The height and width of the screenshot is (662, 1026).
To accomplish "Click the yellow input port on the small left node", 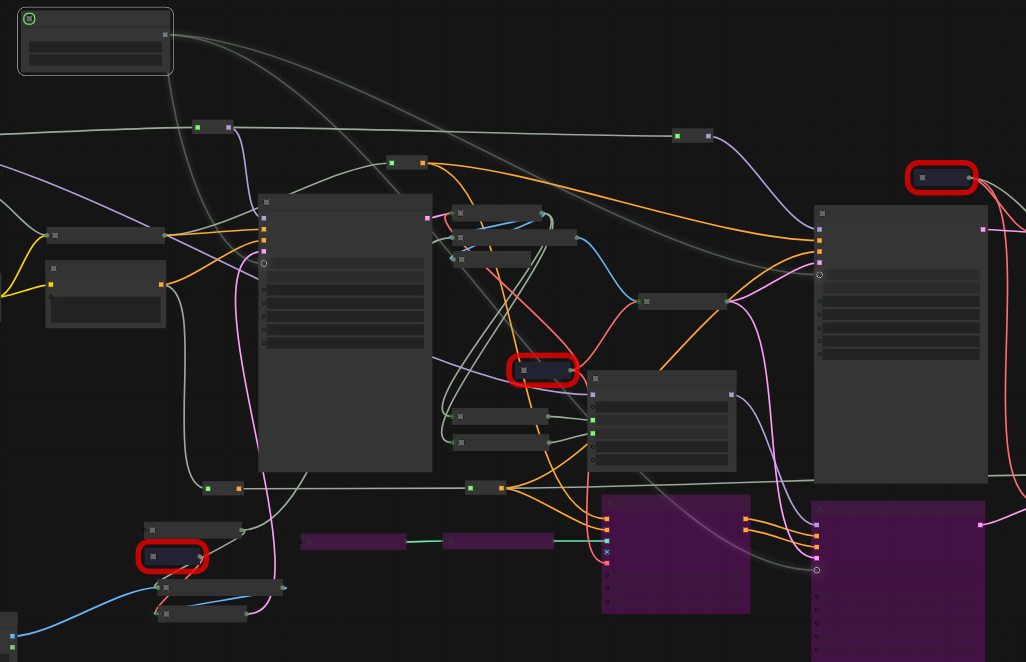I will [51, 285].
